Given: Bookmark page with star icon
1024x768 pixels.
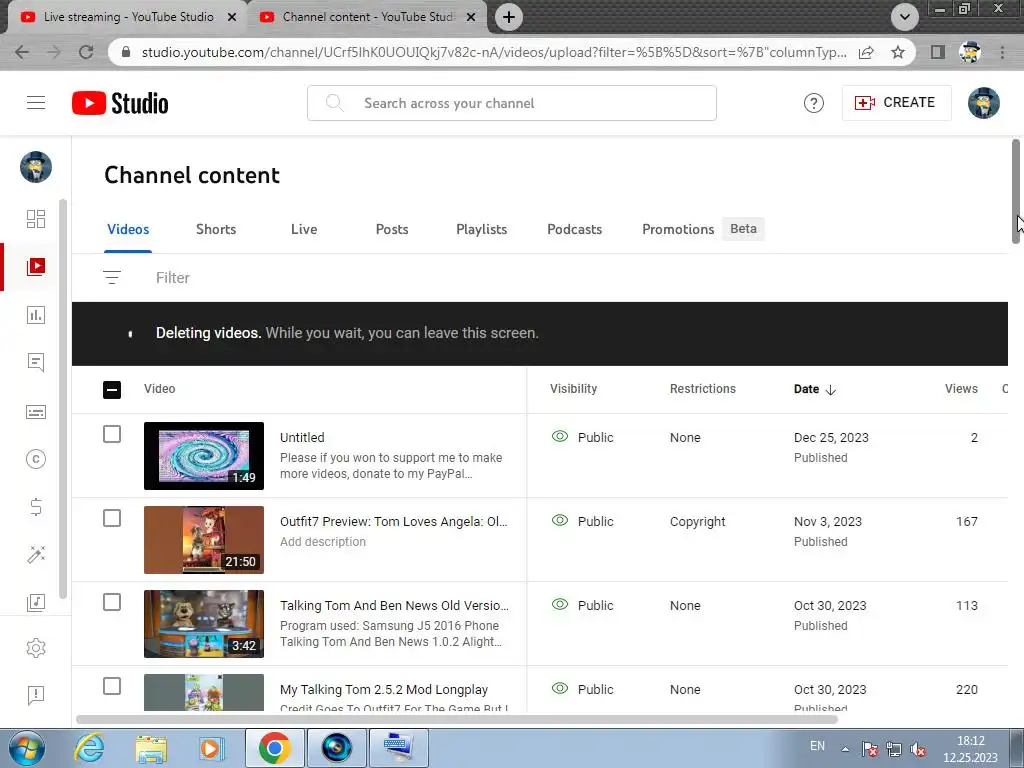Looking at the screenshot, I should tap(898, 52).
